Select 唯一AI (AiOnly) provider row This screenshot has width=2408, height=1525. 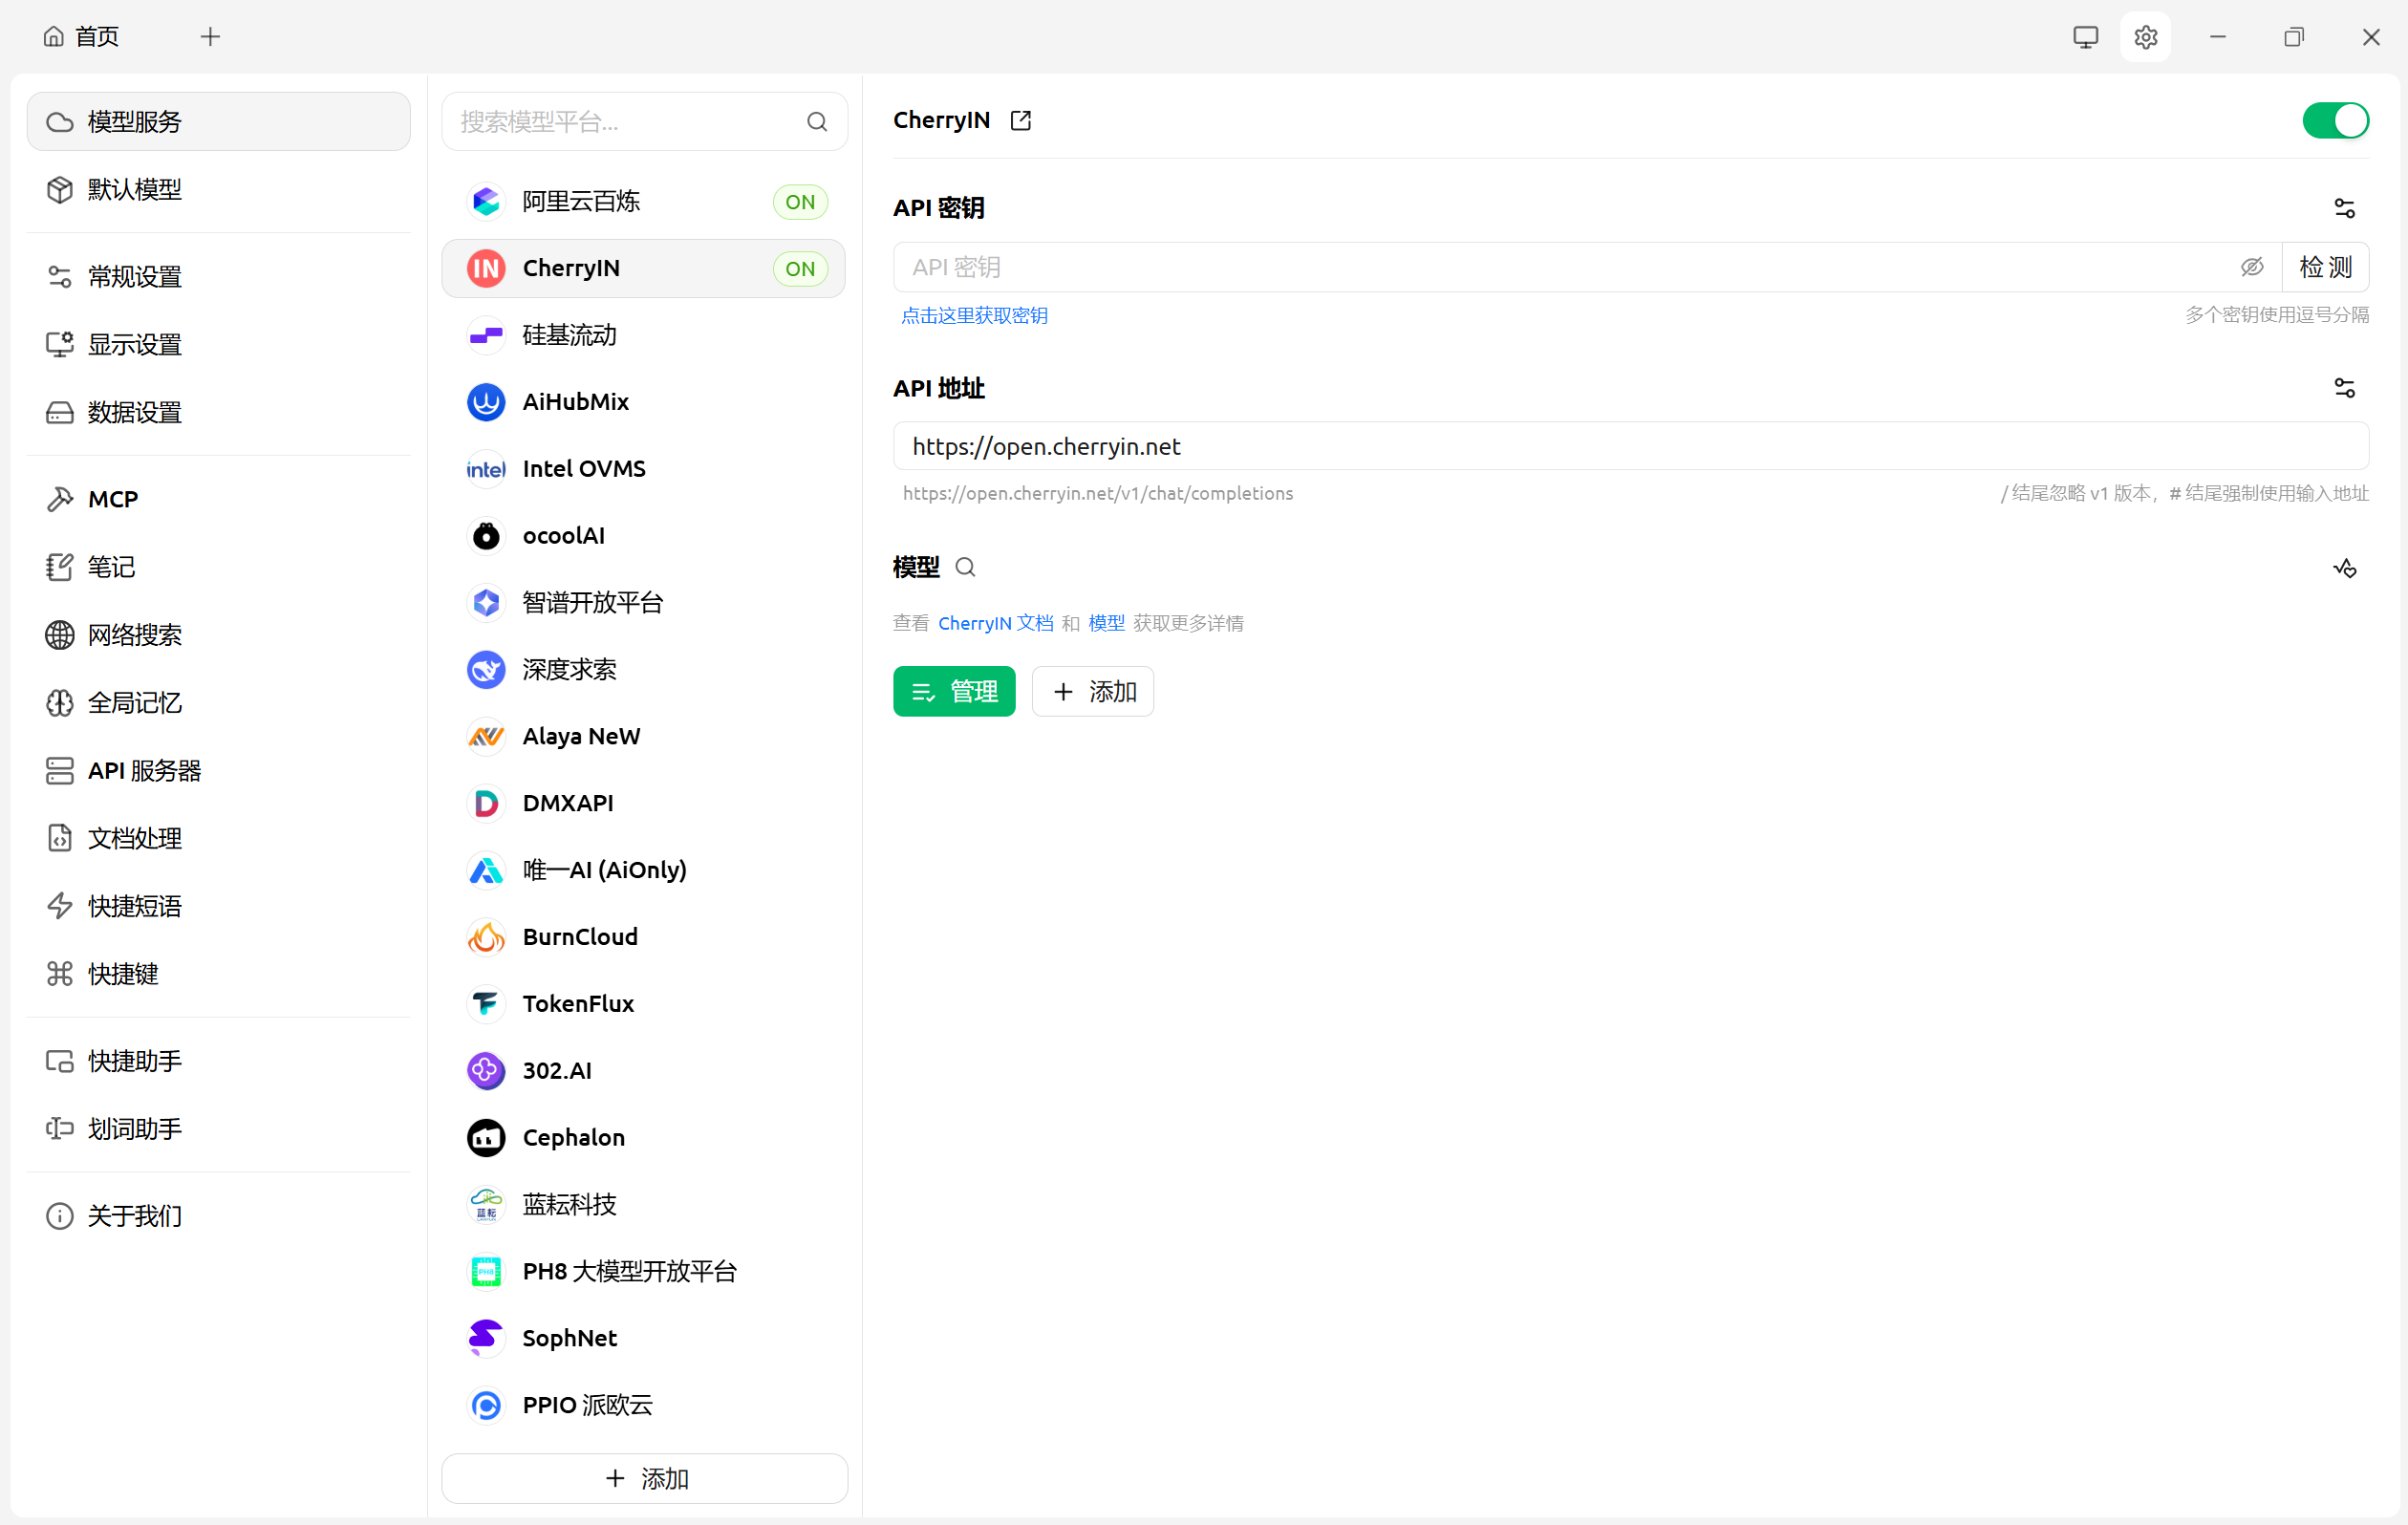(644, 871)
